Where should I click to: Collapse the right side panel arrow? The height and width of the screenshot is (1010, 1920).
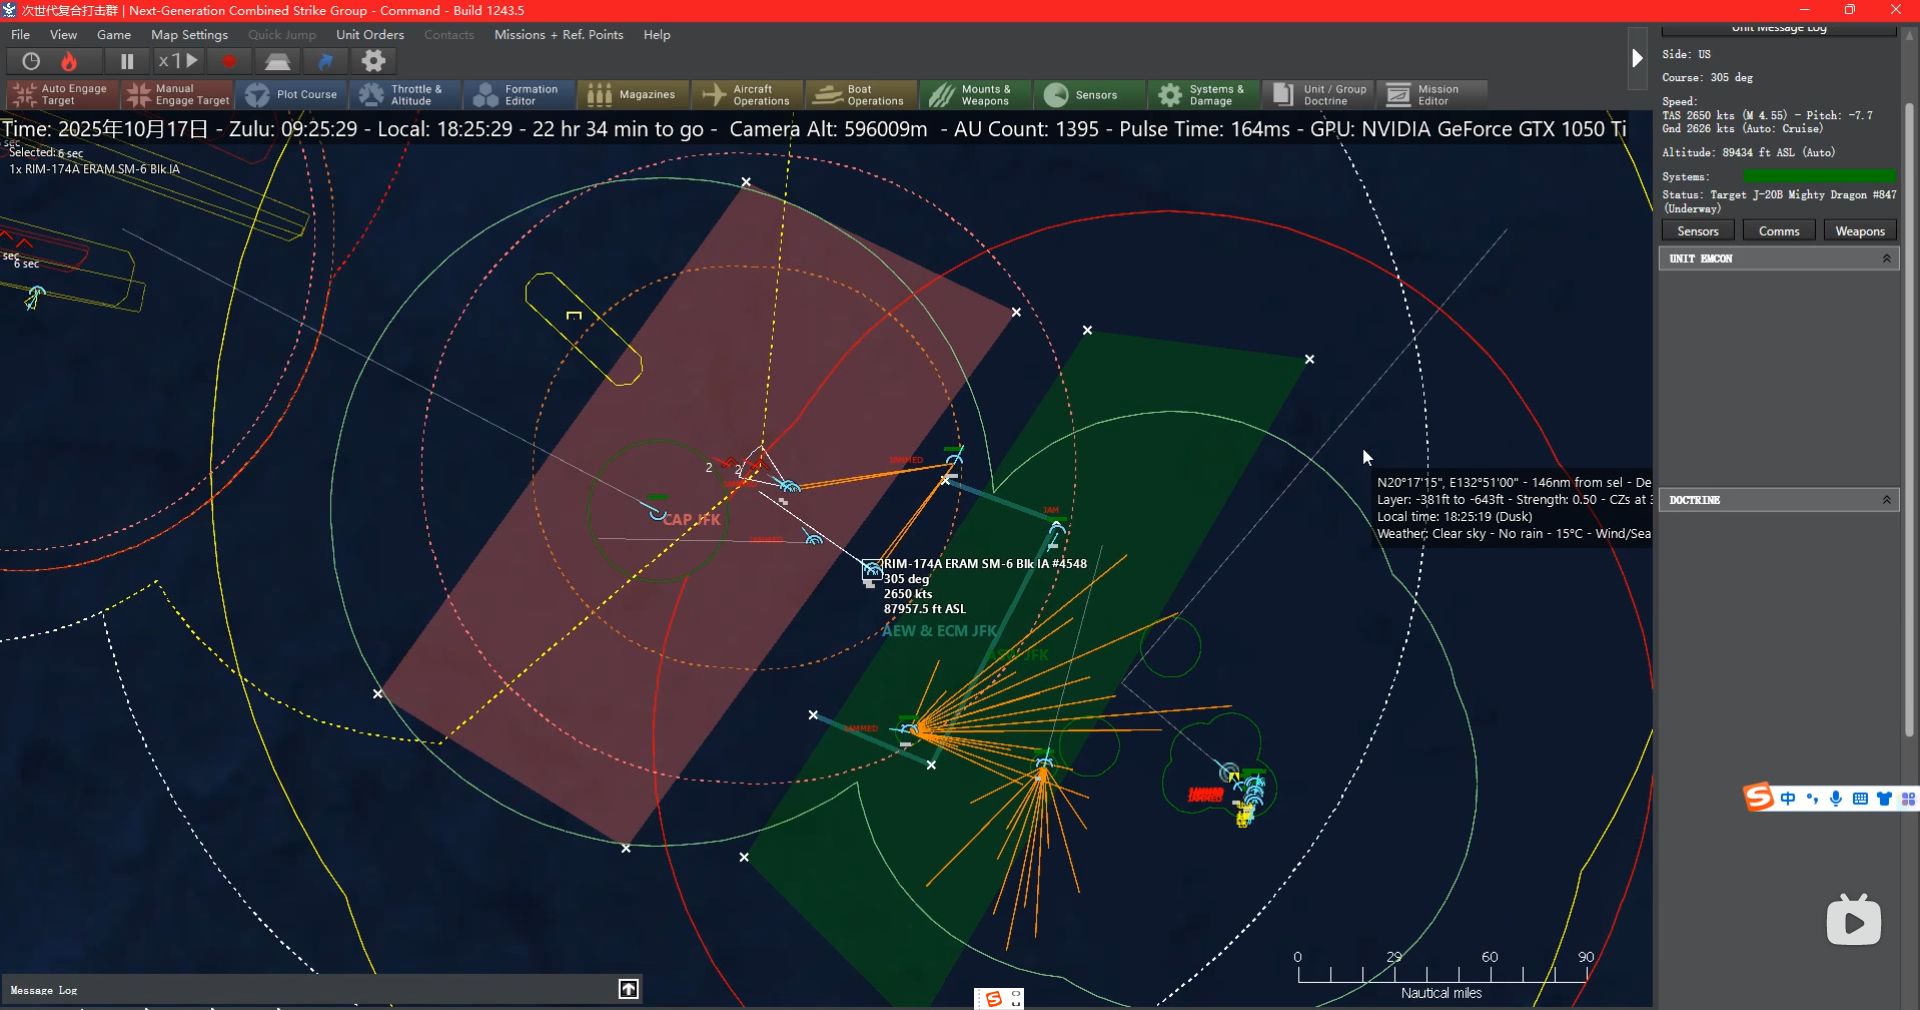coord(1637,58)
